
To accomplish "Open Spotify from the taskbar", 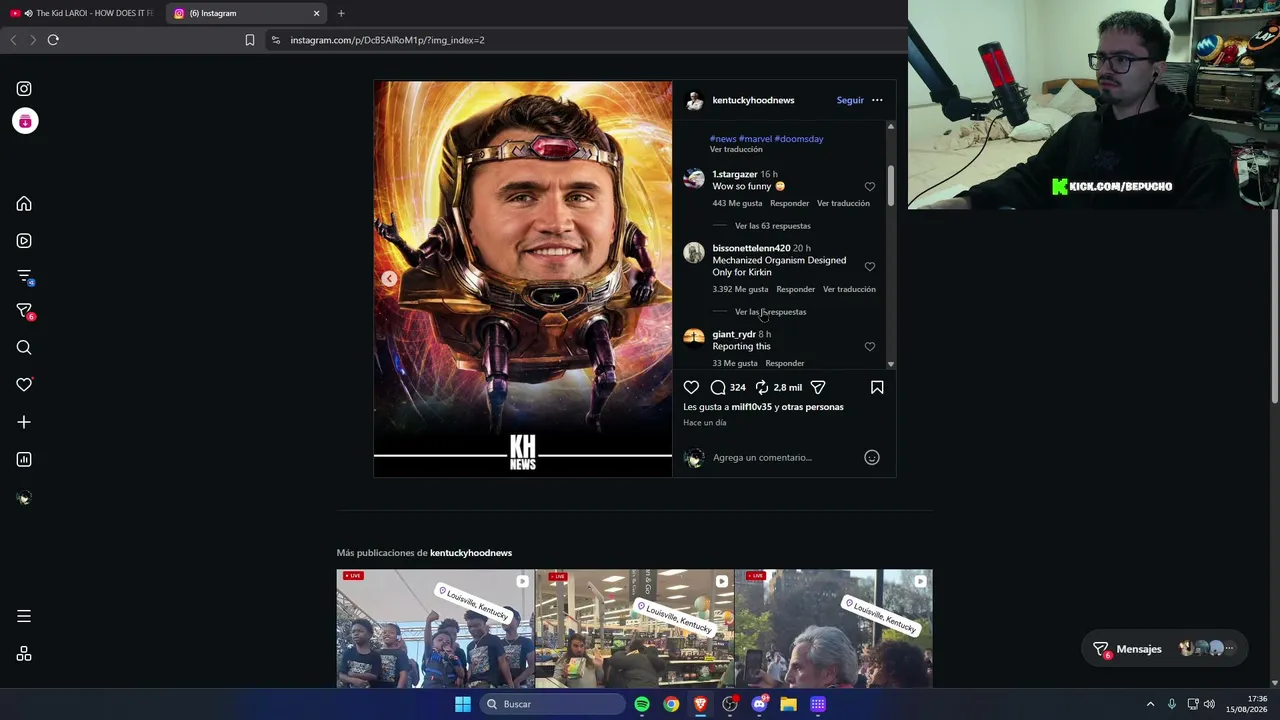I will (642, 704).
